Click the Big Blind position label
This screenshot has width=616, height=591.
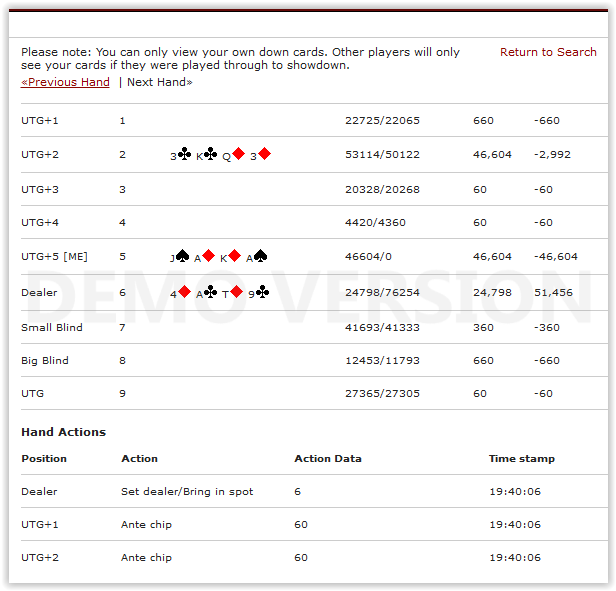pyautogui.click(x=45, y=360)
